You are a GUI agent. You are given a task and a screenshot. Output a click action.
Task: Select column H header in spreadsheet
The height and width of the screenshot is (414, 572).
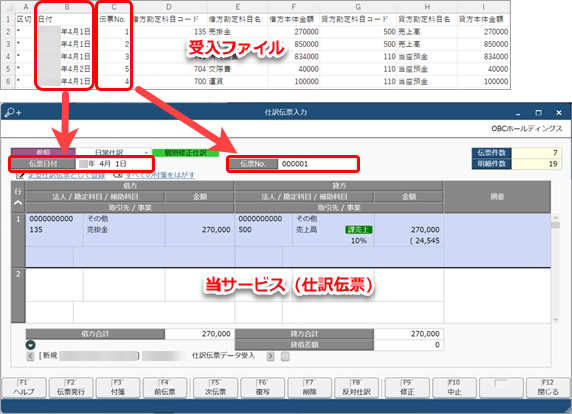coord(427,7)
